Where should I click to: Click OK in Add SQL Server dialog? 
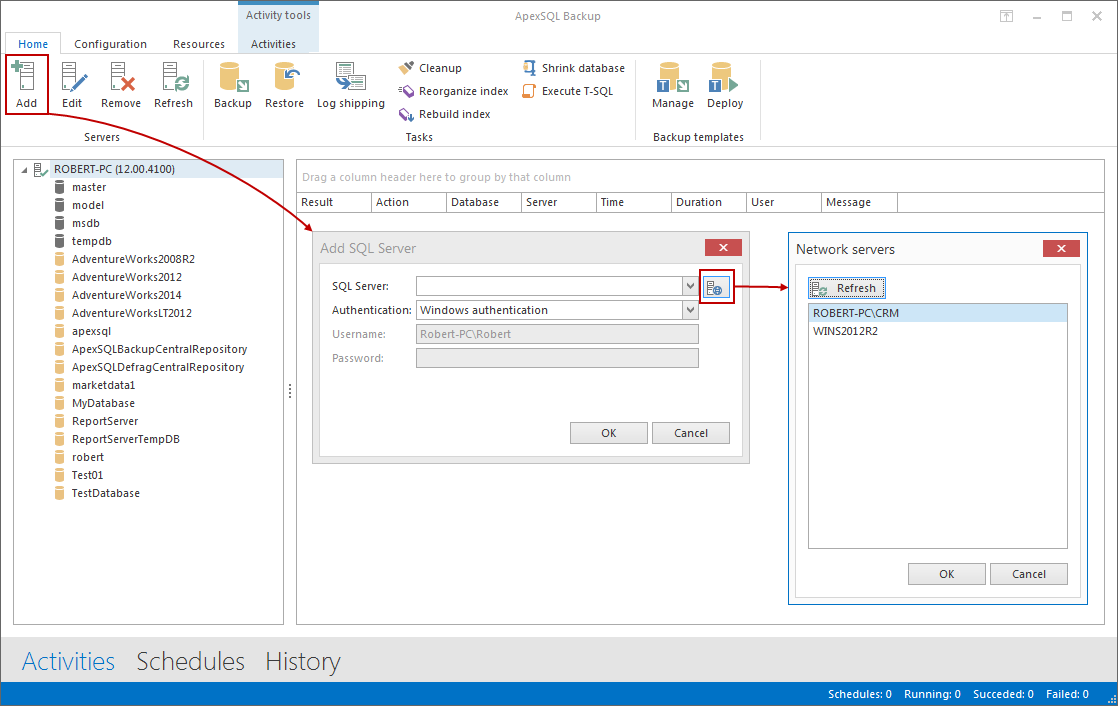pos(609,433)
